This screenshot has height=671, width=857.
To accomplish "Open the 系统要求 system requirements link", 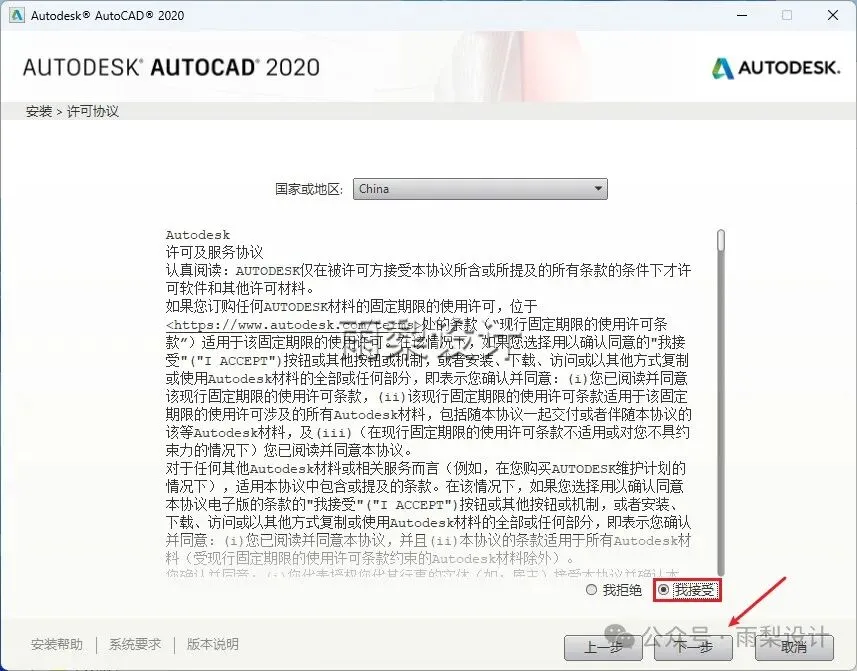I will (135, 644).
